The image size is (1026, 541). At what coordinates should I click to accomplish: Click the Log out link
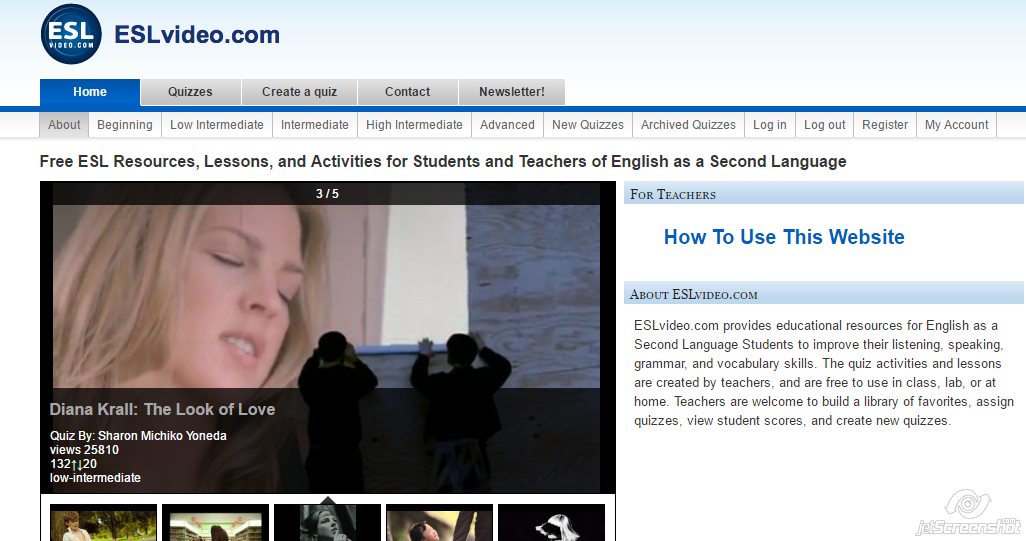click(x=824, y=125)
